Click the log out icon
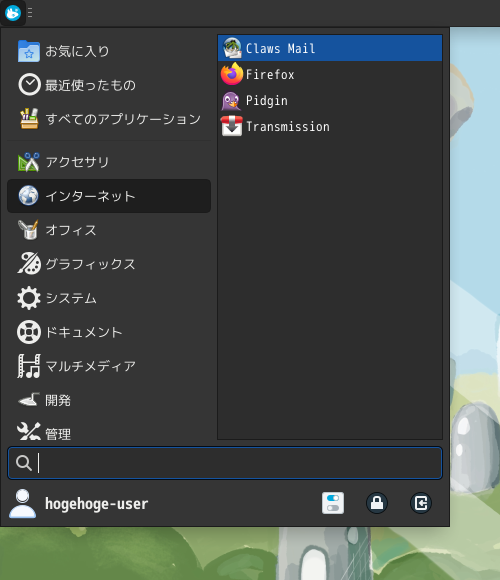The height and width of the screenshot is (580, 500). coord(421,503)
